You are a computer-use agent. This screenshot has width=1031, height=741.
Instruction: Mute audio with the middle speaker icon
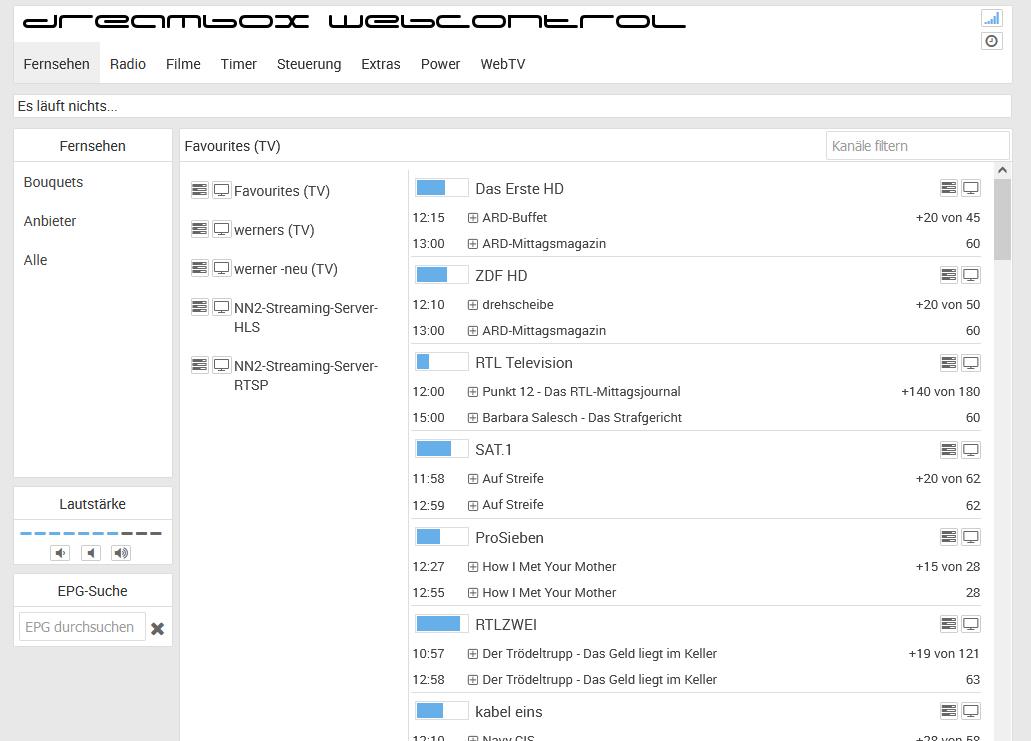coord(91,553)
